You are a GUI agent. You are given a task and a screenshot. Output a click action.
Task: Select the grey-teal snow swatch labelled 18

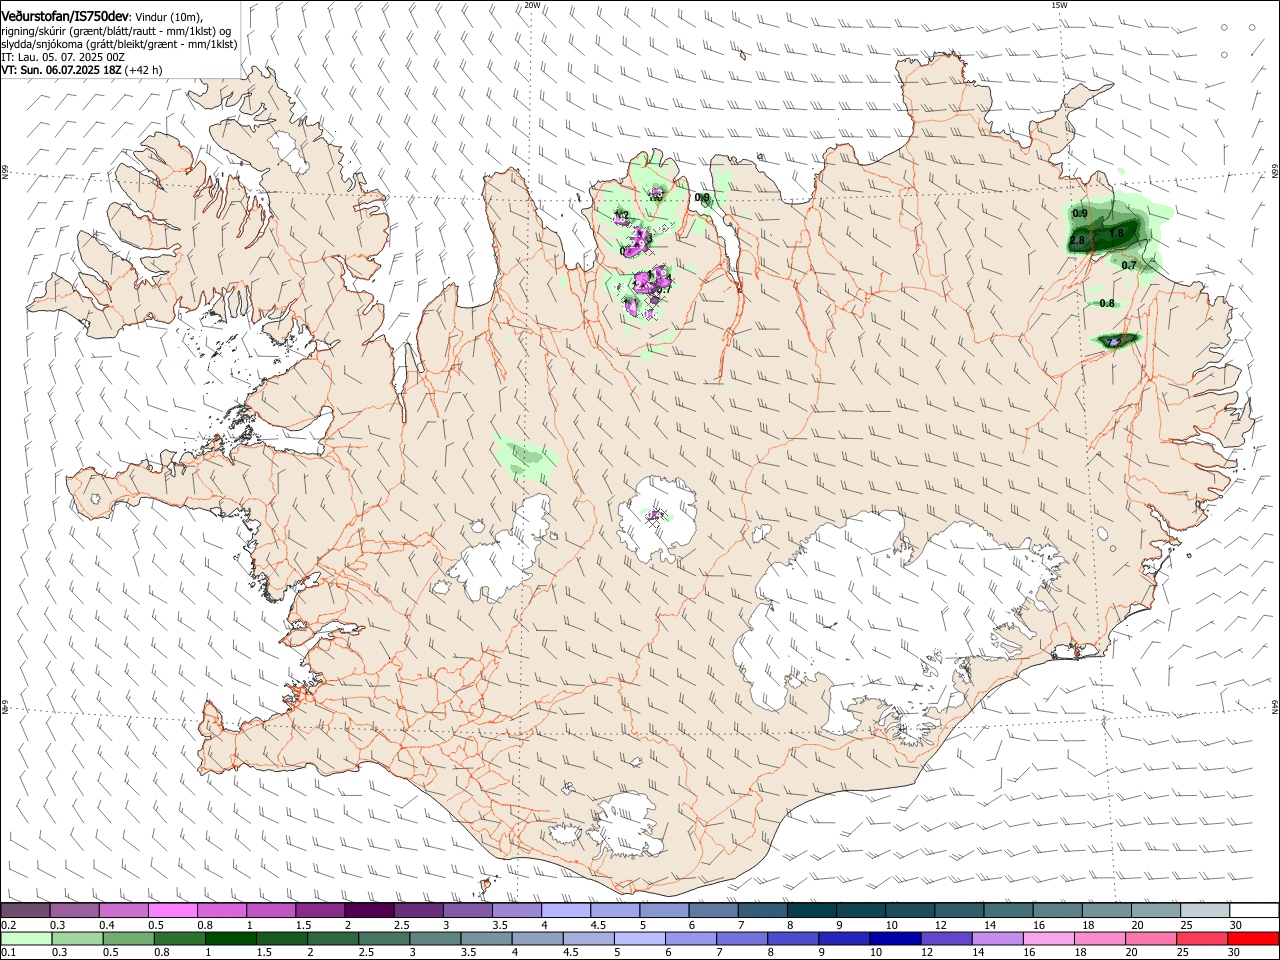click(x=1107, y=911)
